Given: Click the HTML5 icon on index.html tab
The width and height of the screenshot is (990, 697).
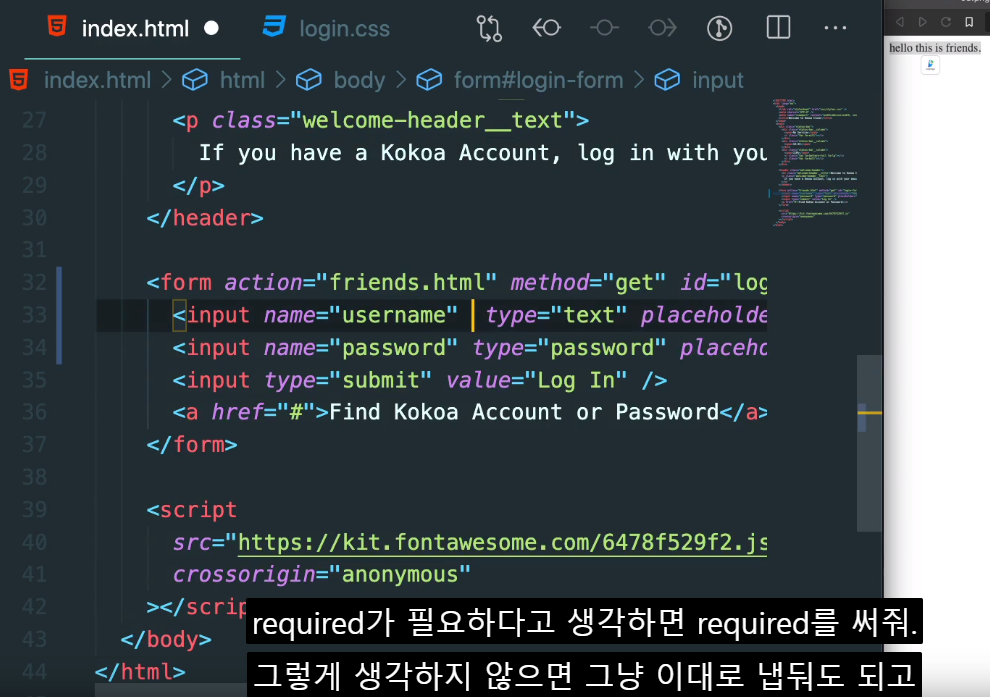Looking at the screenshot, I should 57,27.
